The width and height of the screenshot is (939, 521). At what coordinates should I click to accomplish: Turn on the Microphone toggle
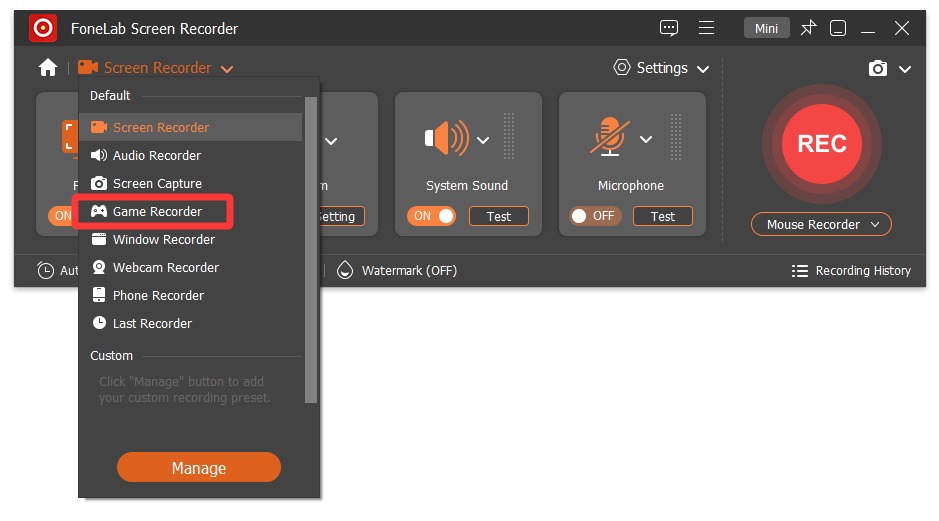tap(595, 216)
